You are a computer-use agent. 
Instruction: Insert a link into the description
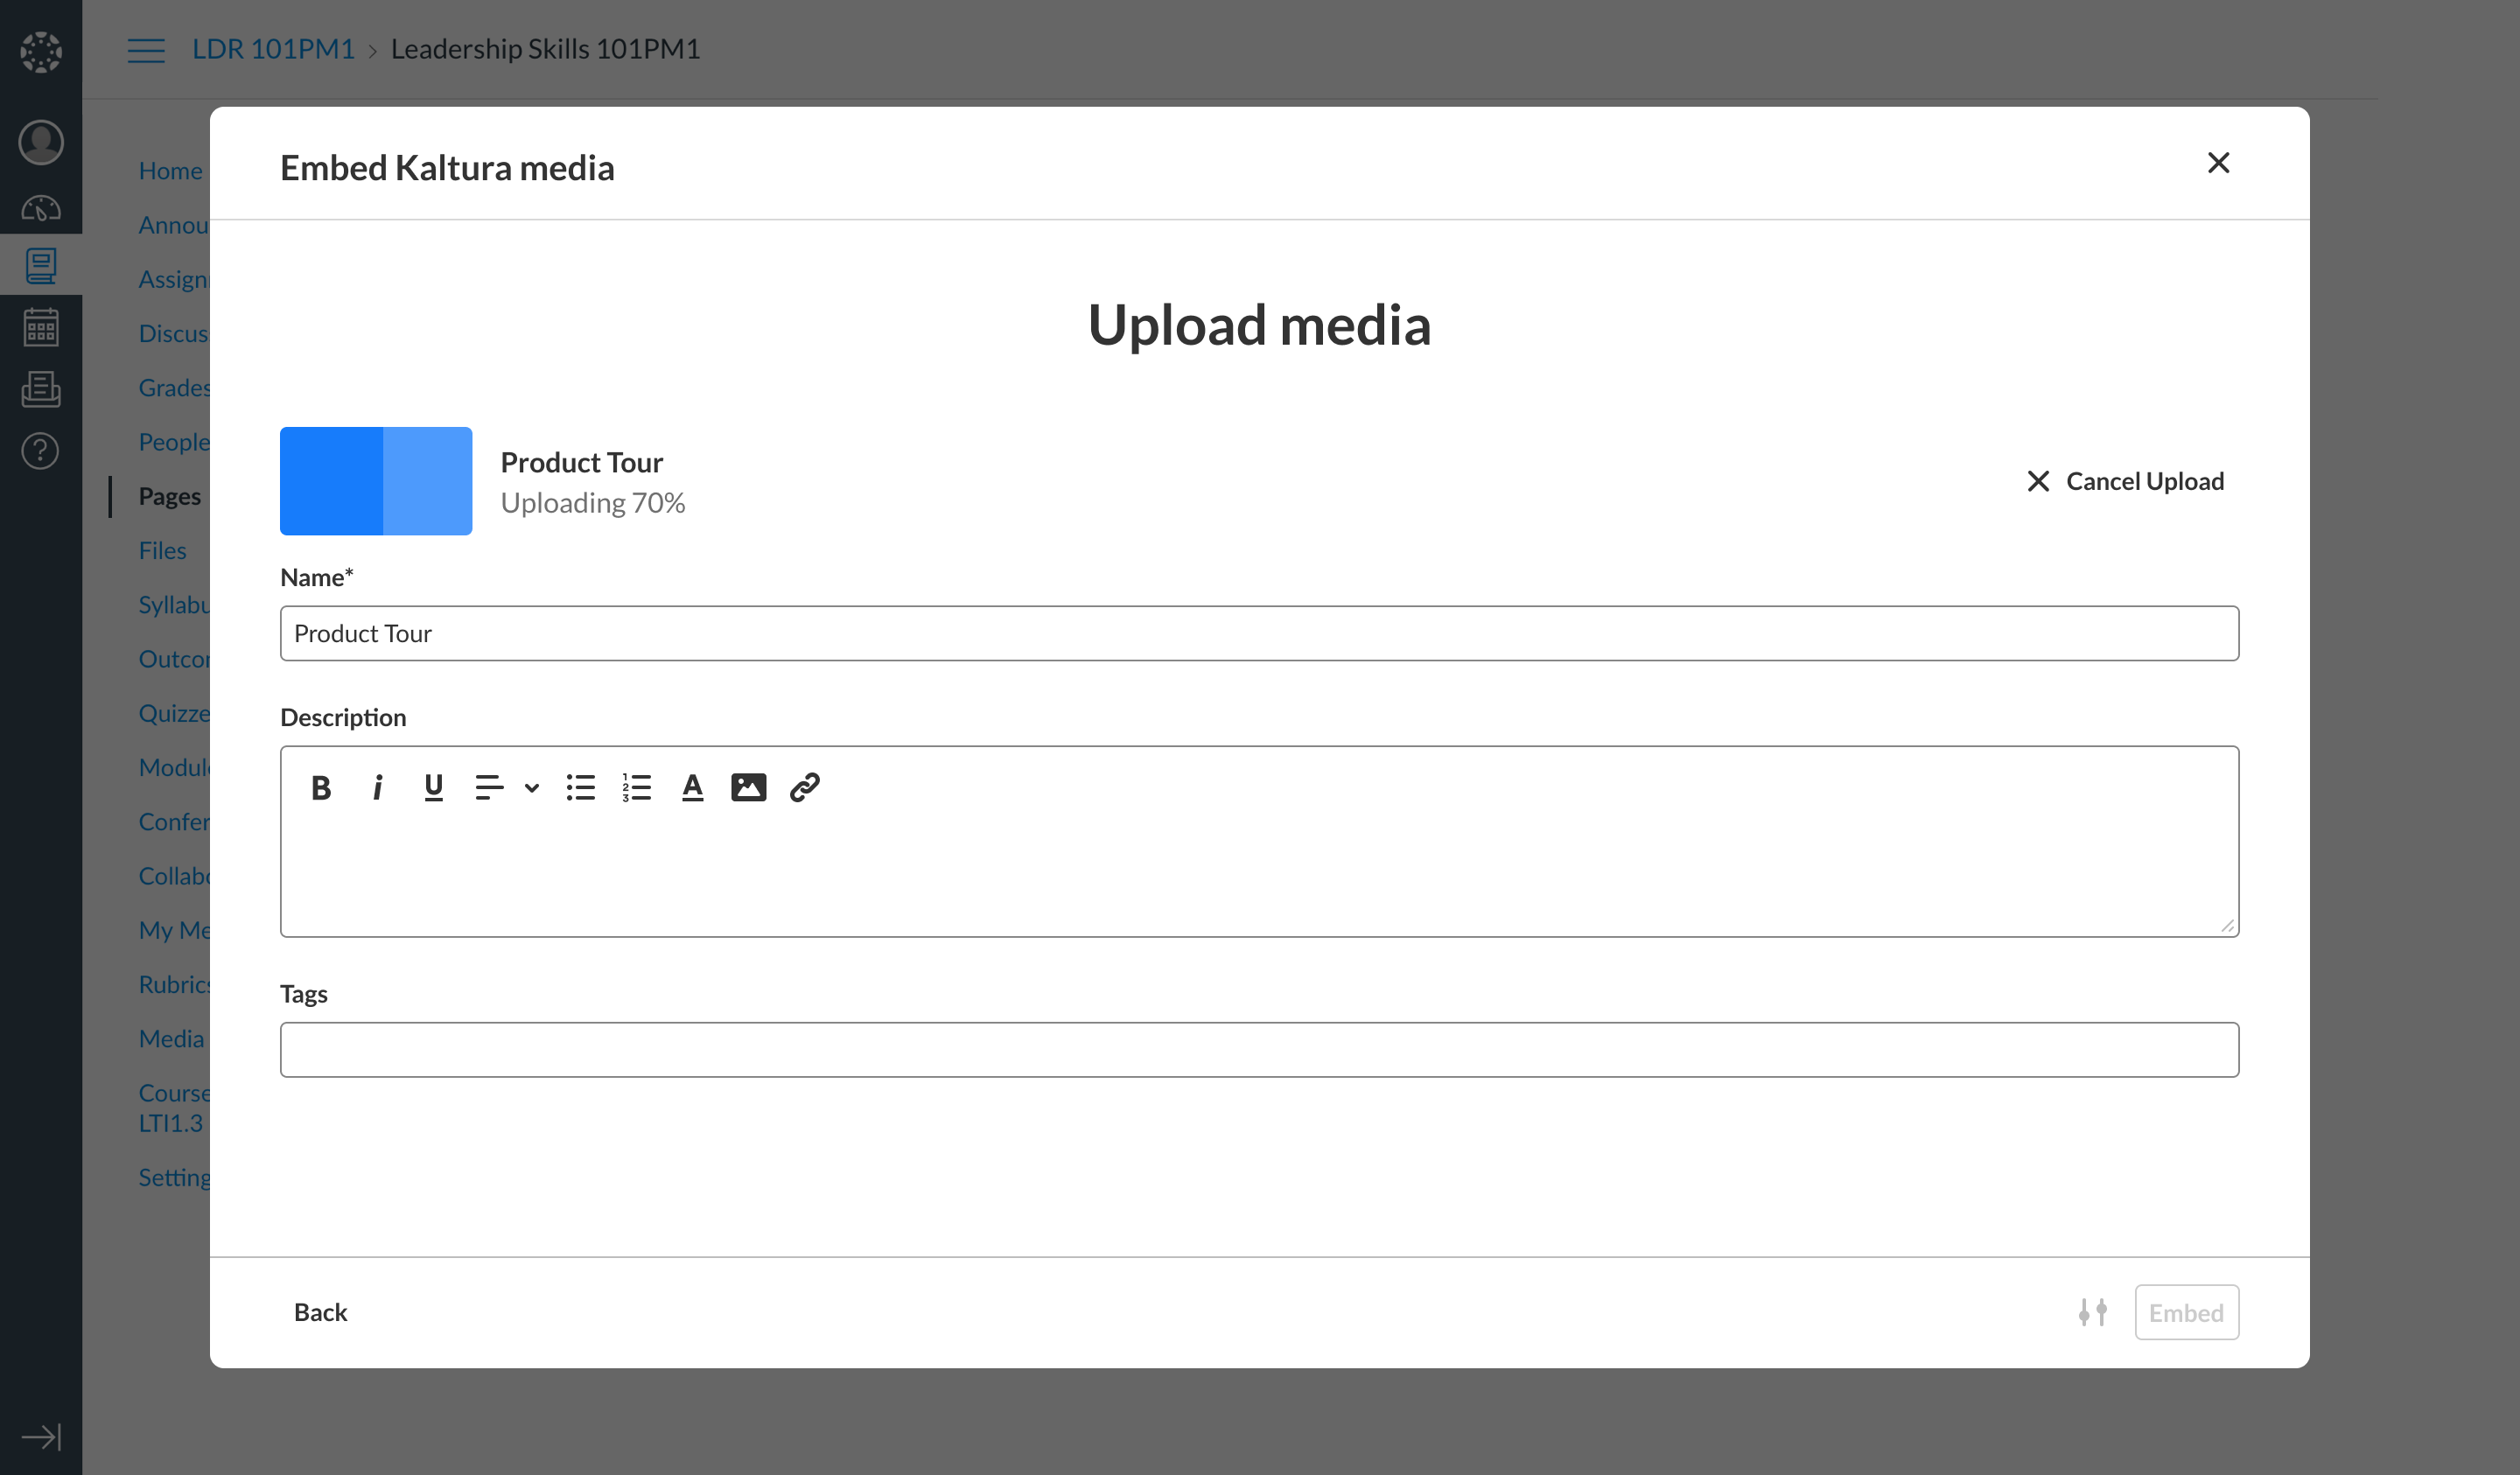point(804,788)
